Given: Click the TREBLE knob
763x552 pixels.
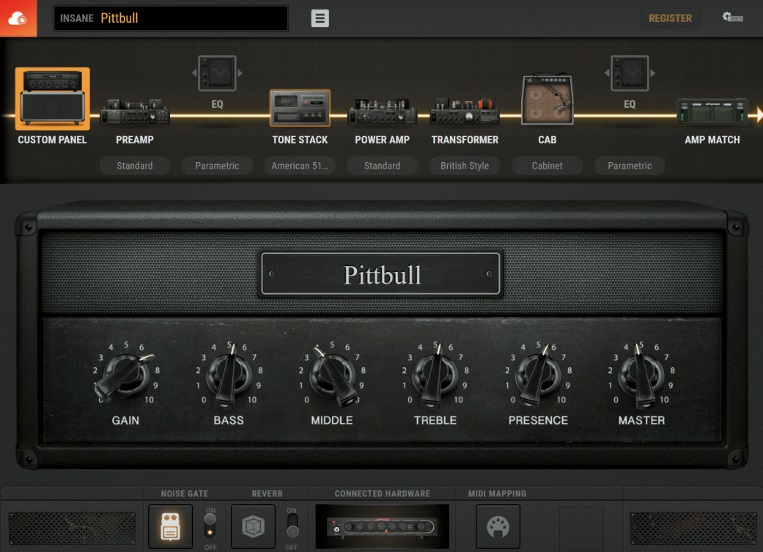Looking at the screenshot, I should coord(435,376).
